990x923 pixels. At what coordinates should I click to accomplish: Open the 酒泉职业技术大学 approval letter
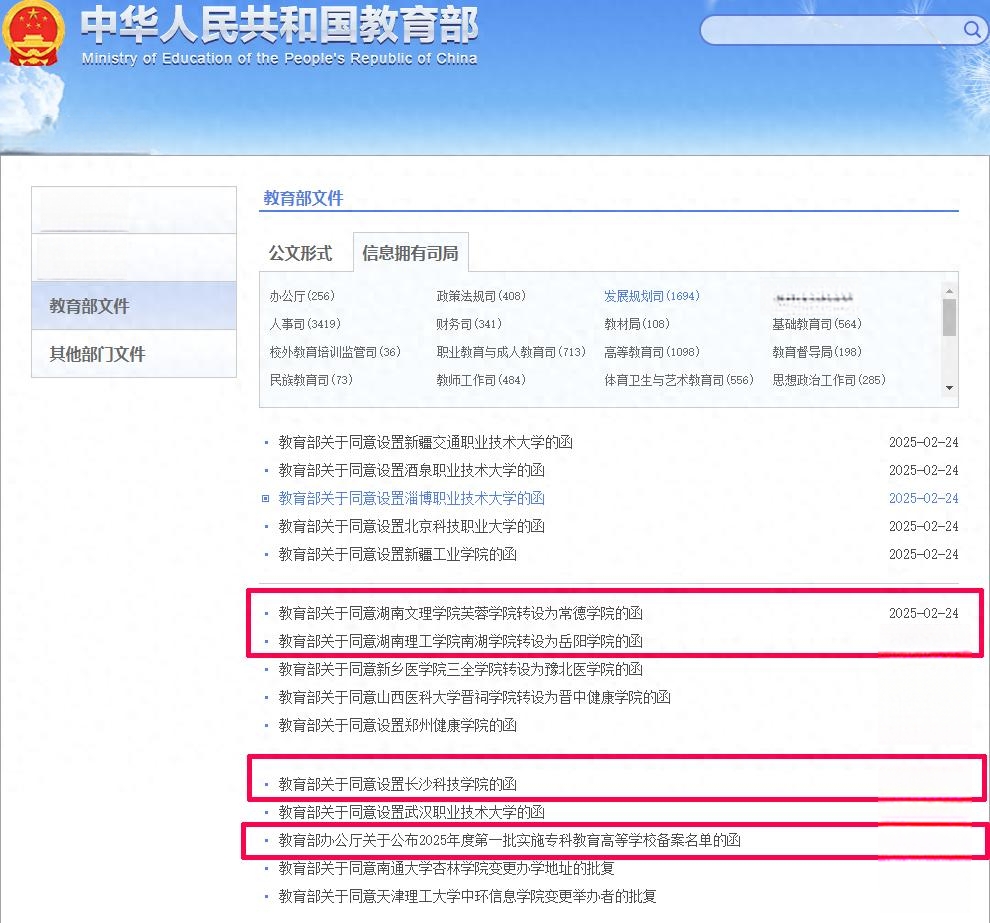coord(412,470)
